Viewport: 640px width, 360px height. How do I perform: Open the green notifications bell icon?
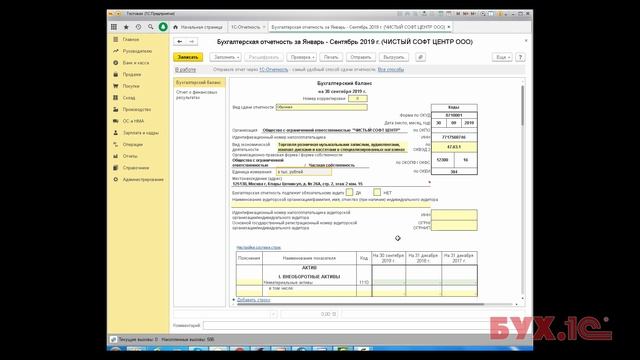(x=163, y=27)
